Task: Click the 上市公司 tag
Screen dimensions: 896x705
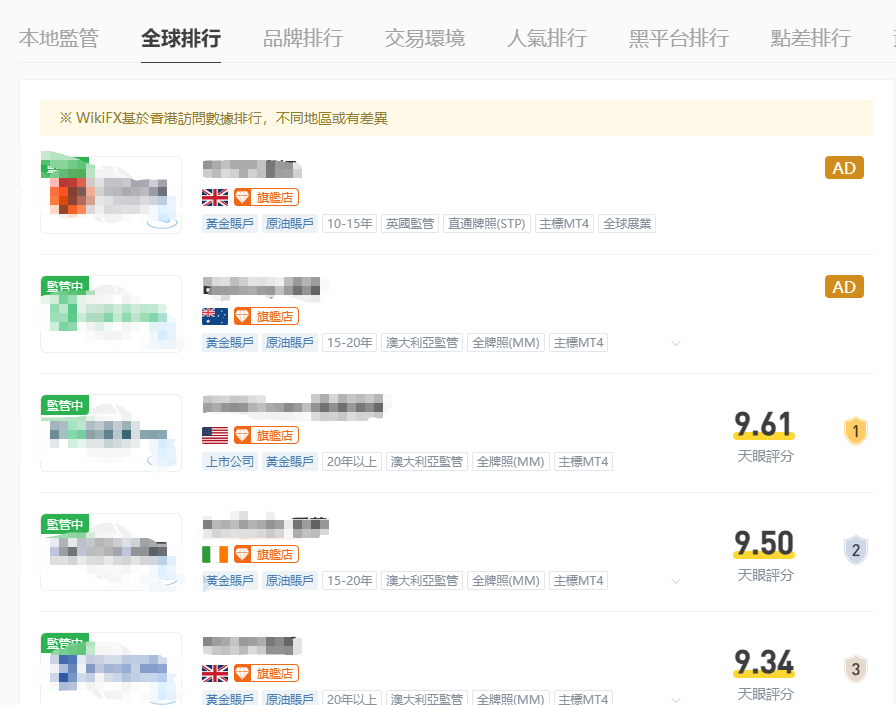Action: (x=230, y=462)
